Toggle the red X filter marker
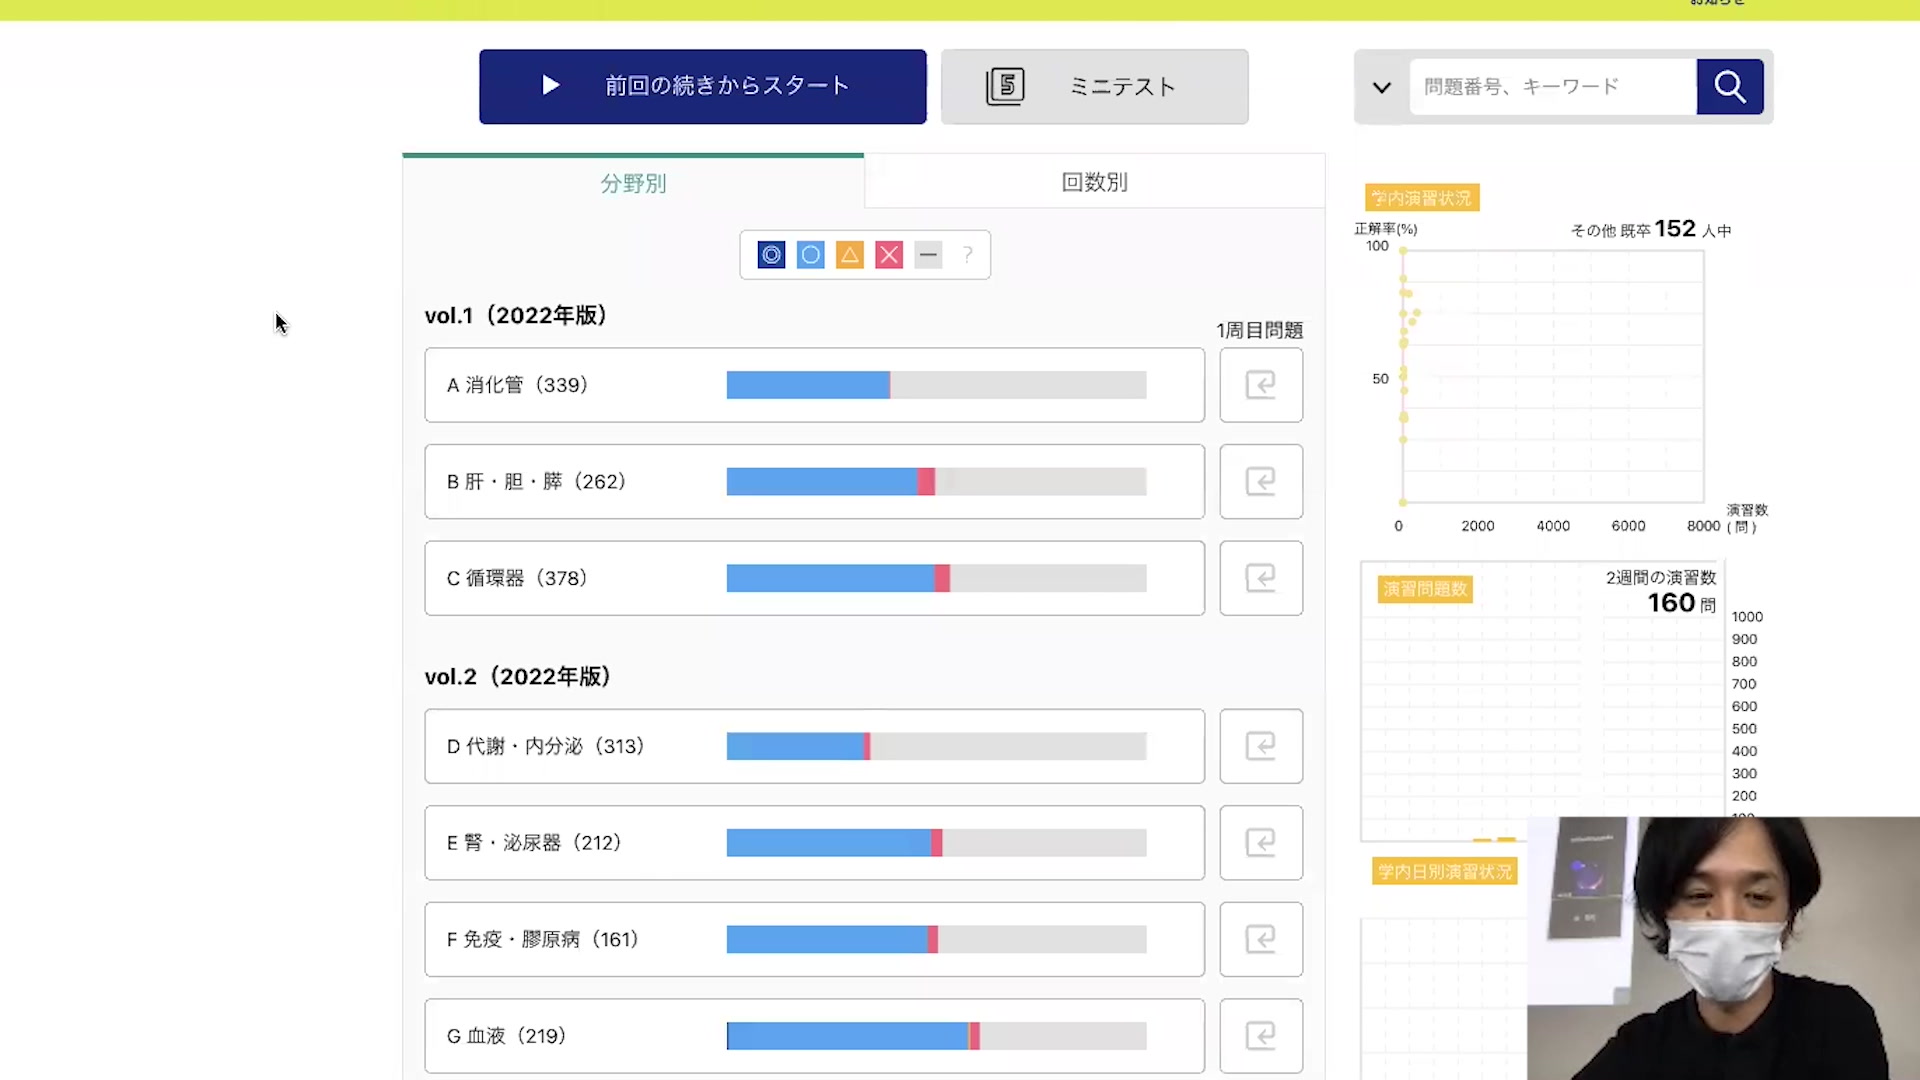Viewport: 1920px width, 1080px height. coord(889,255)
